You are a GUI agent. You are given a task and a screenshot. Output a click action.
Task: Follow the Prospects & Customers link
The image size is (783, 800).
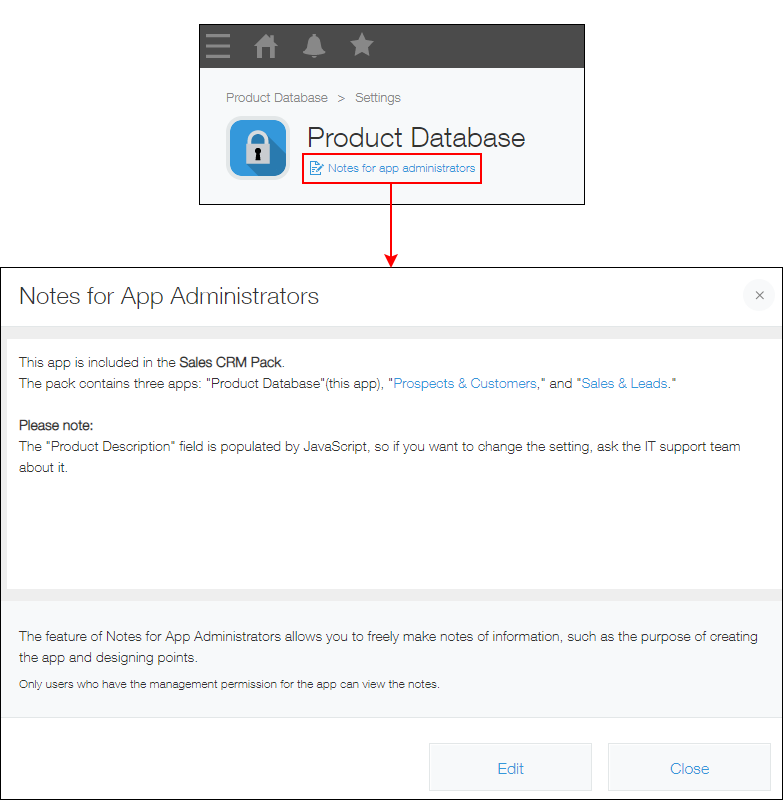tap(465, 383)
